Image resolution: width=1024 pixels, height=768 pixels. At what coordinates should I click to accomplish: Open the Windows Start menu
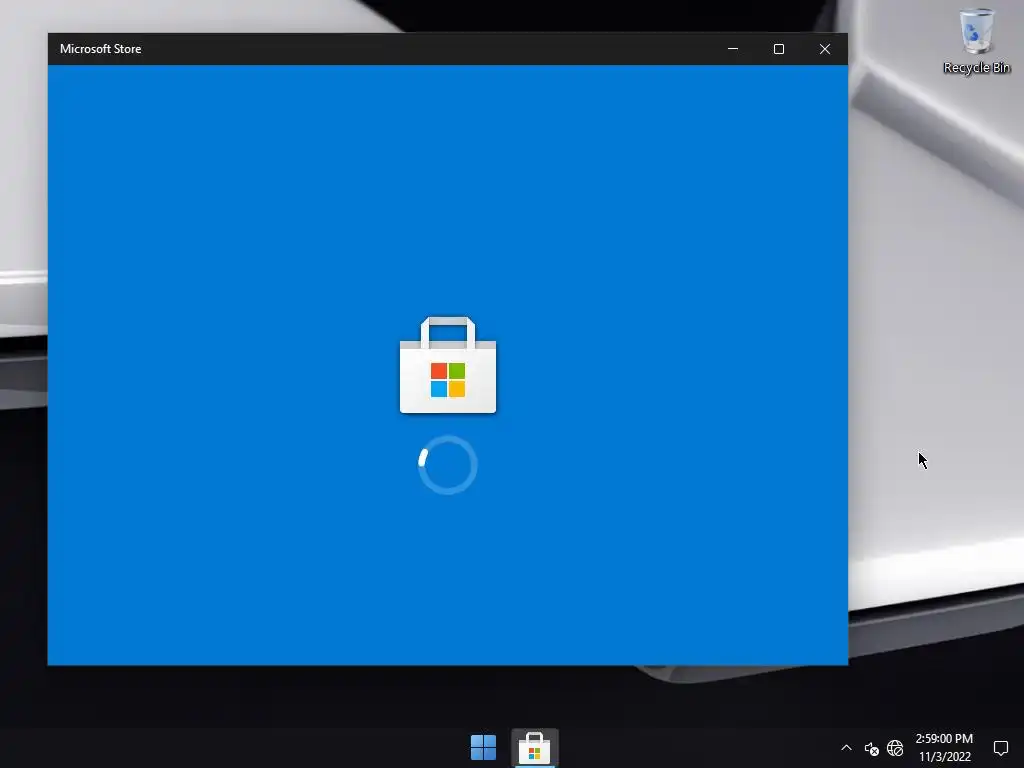[x=483, y=748]
